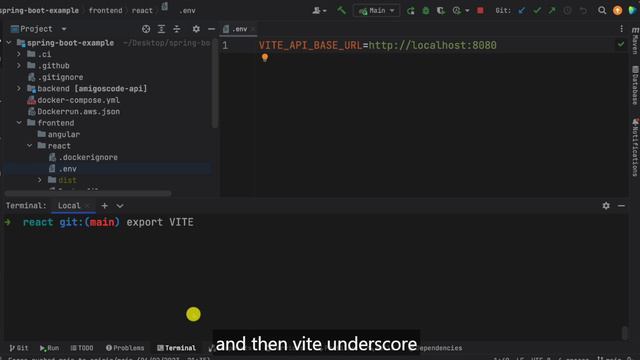Click react in breadcrumb path
The height and width of the screenshot is (360, 640).
click(x=142, y=11)
